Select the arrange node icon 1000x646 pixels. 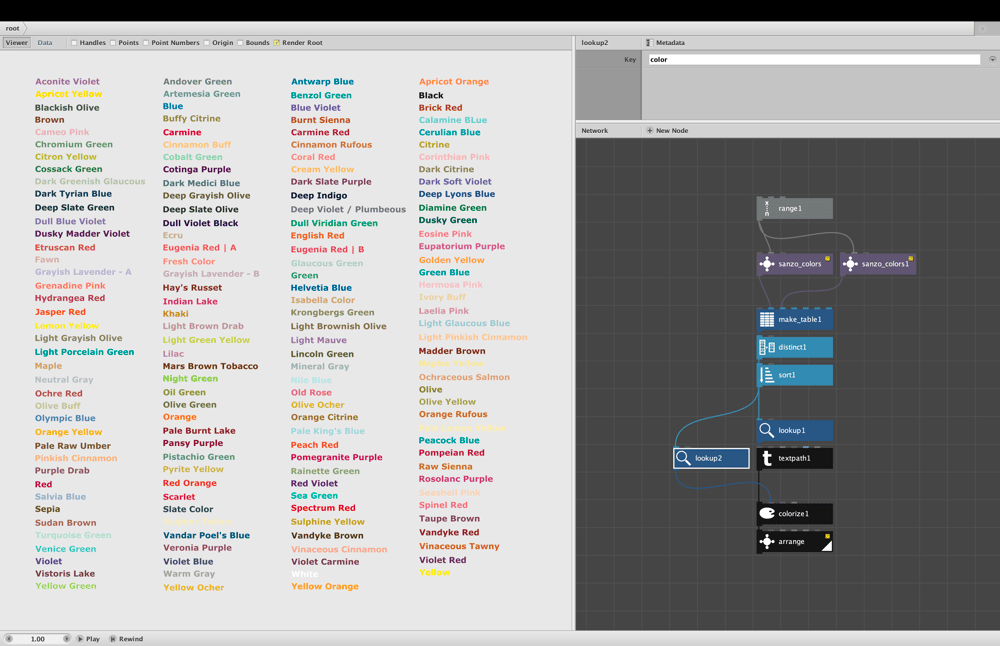pyautogui.click(x=767, y=541)
